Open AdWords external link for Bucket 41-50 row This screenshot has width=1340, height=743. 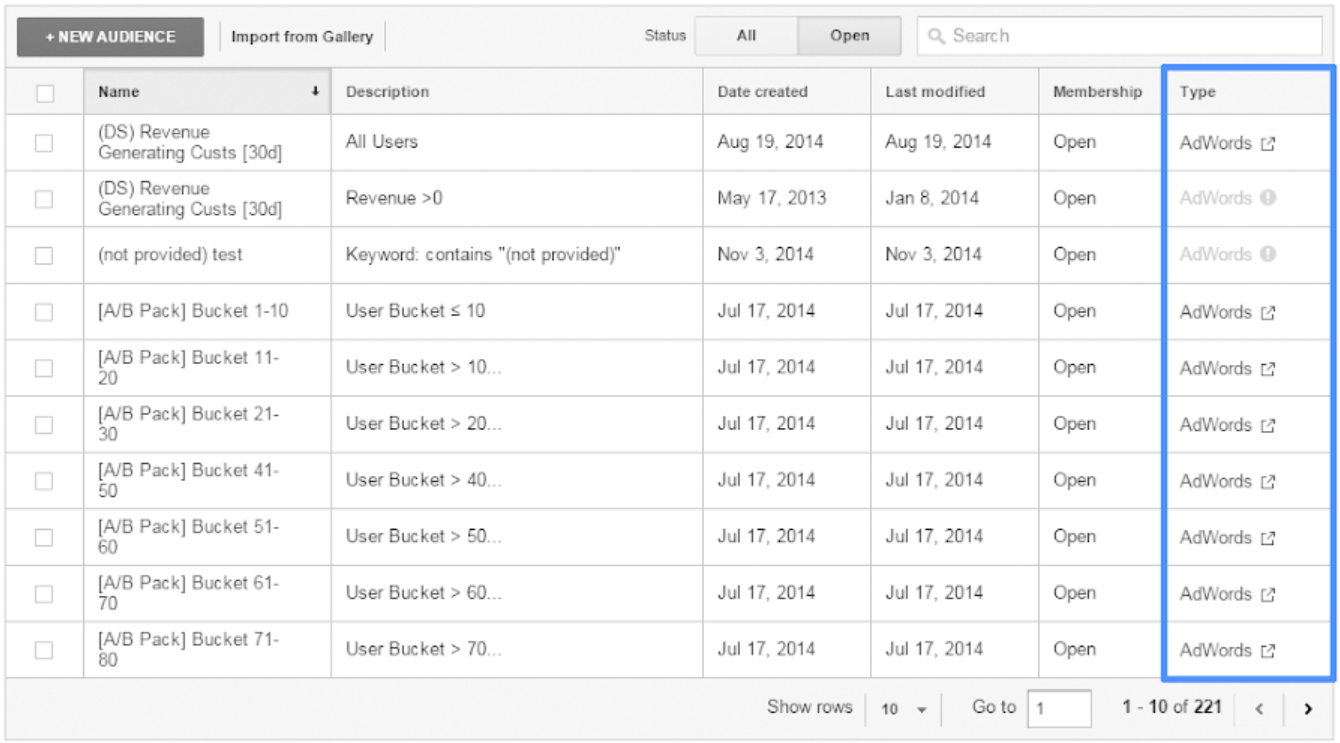coord(1267,482)
